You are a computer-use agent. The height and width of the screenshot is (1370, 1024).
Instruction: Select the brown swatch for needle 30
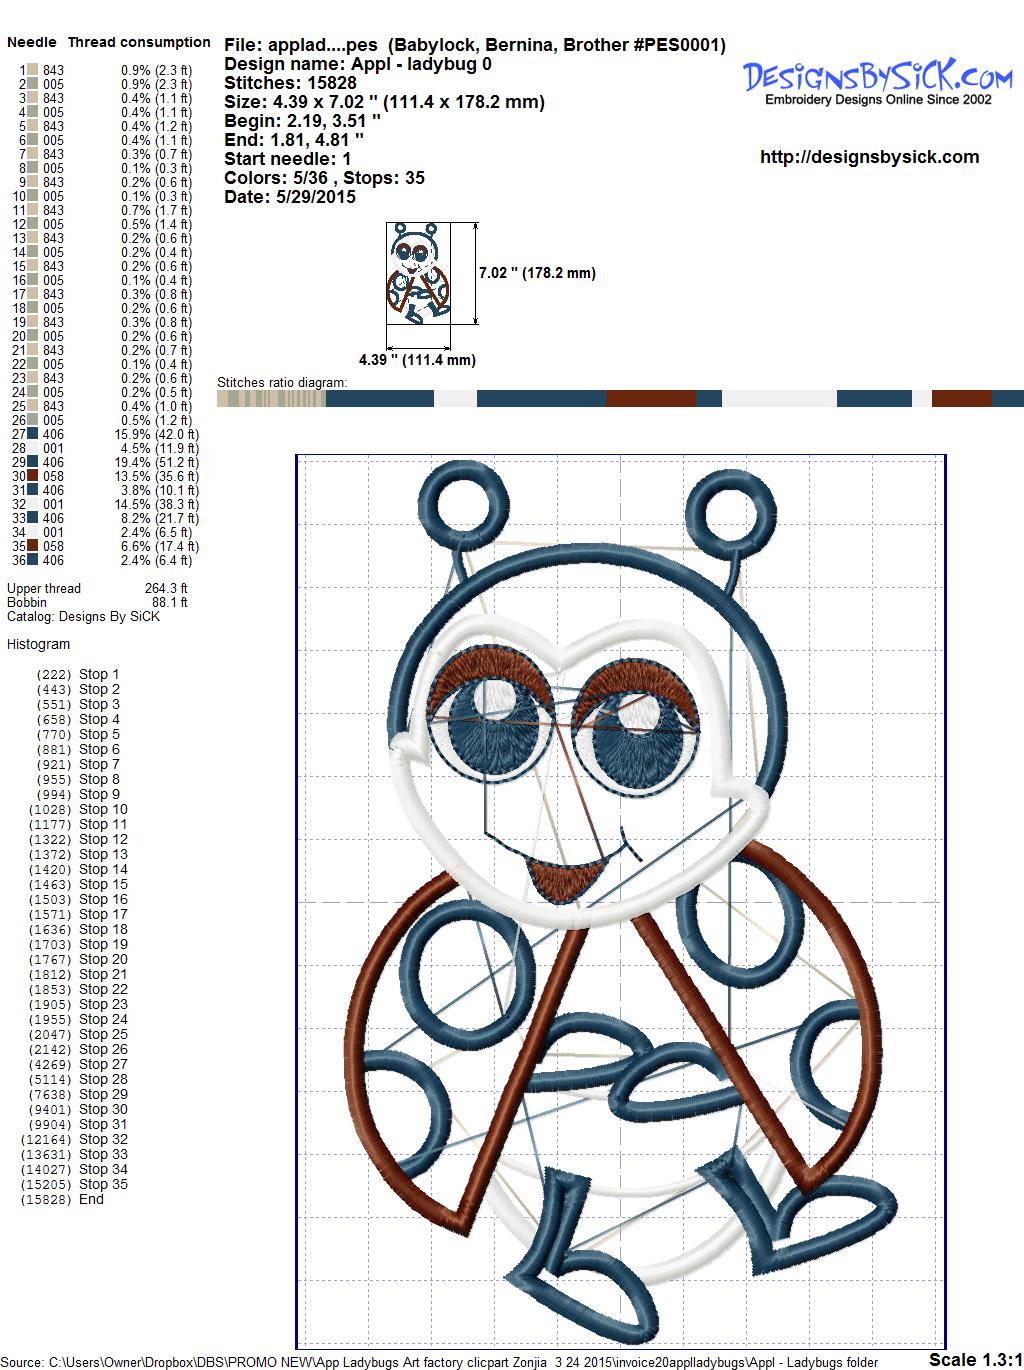click(33, 476)
